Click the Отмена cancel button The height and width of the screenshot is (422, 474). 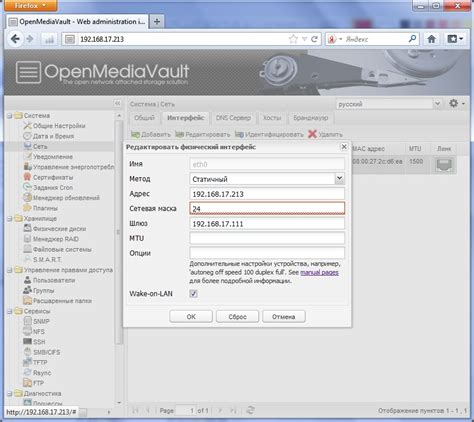pyautogui.click(x=284, y=316)
